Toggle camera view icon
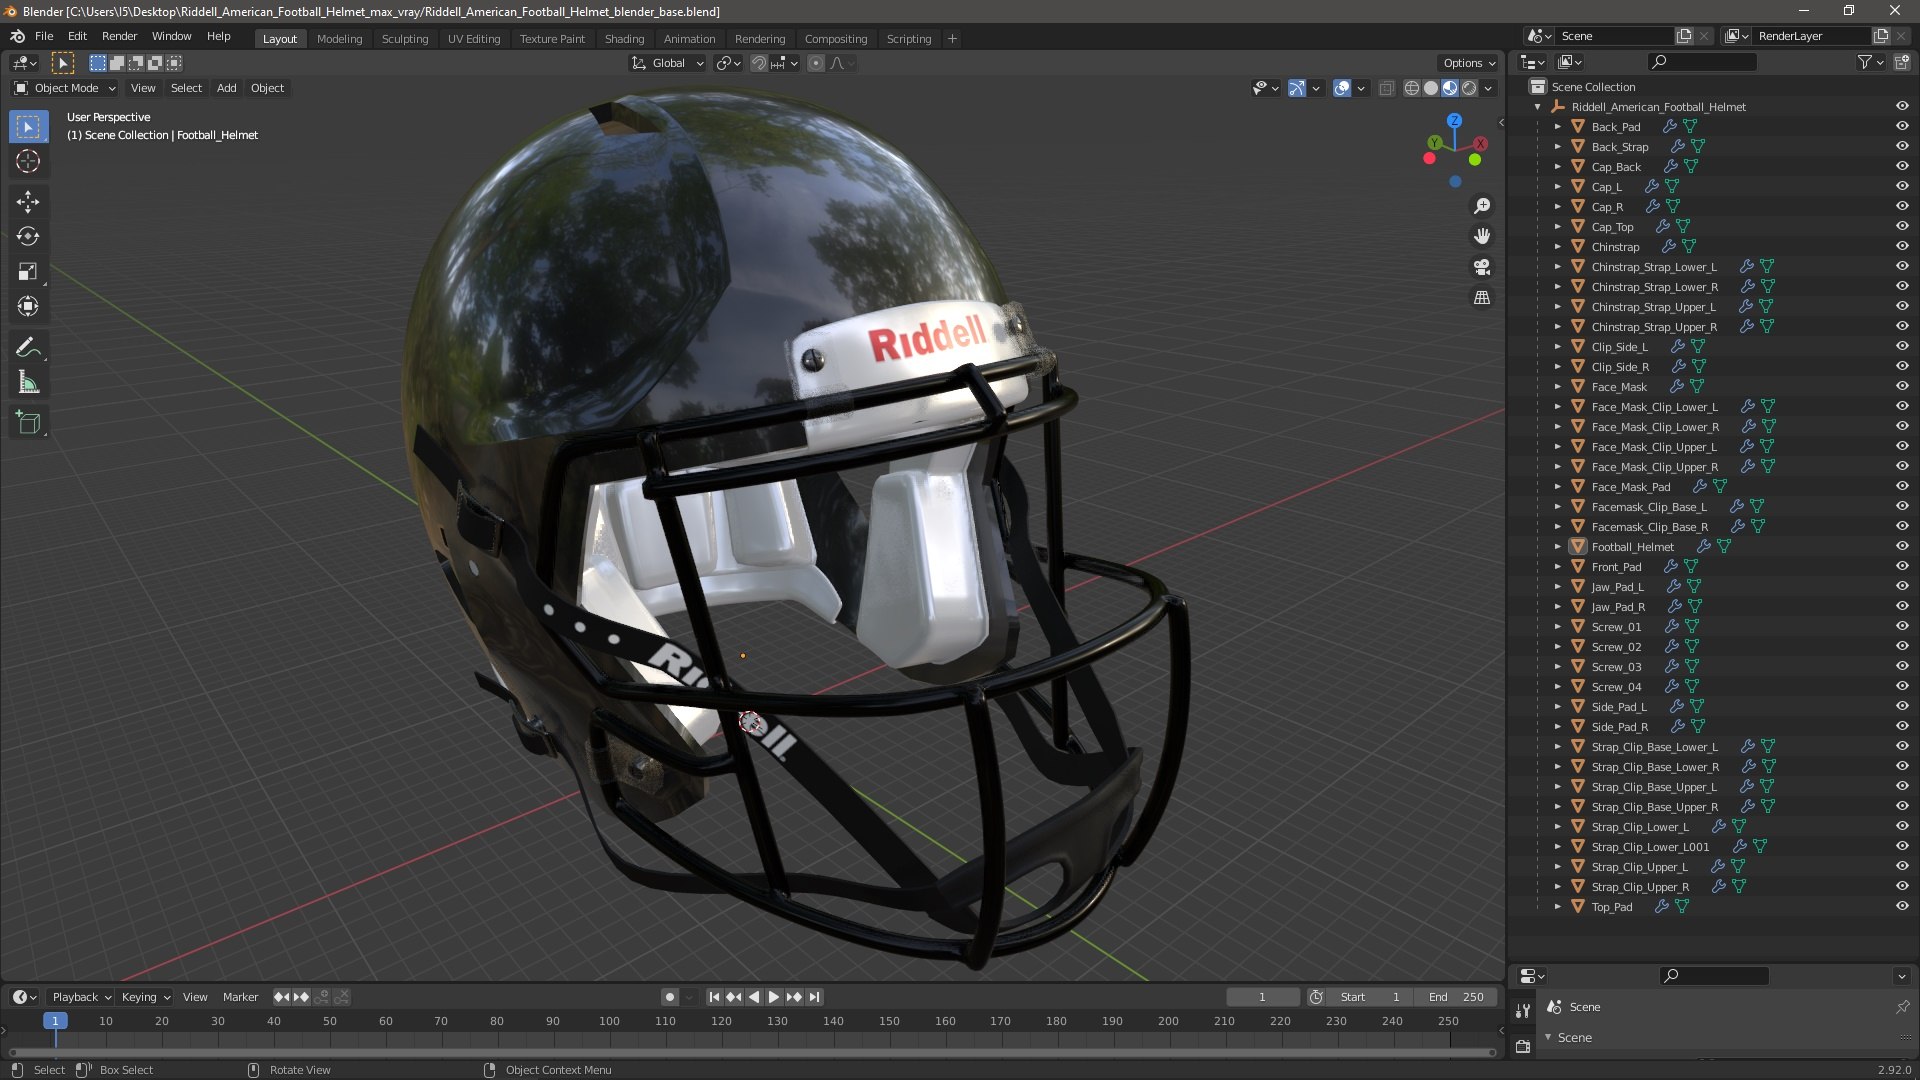1920x1080 pixels. click(1482, 267)
